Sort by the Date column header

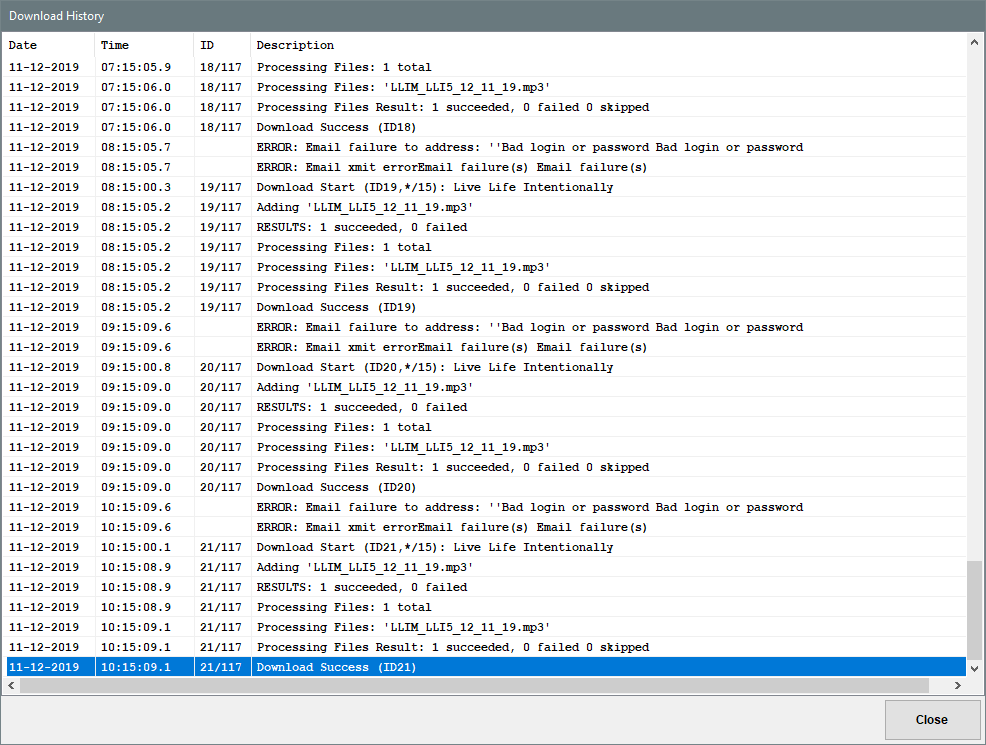click(50, 45)
